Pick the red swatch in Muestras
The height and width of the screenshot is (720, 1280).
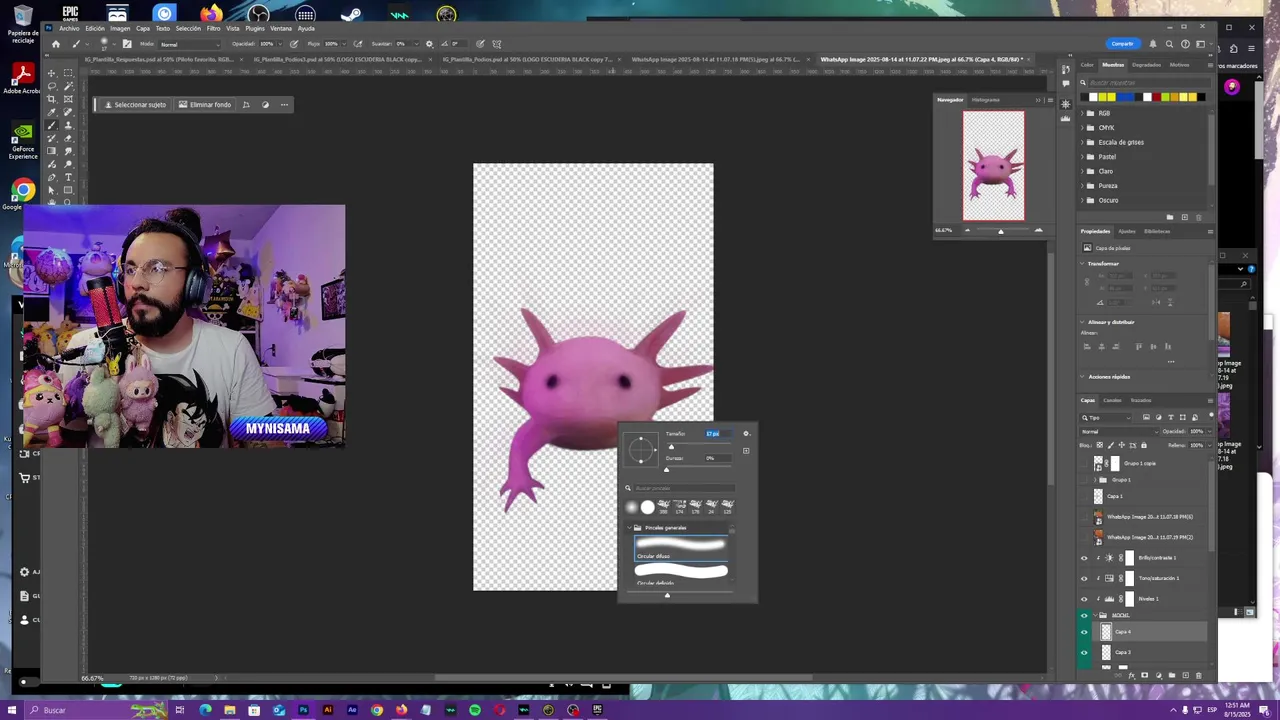pyautogui.click(x=1156, y=97)
